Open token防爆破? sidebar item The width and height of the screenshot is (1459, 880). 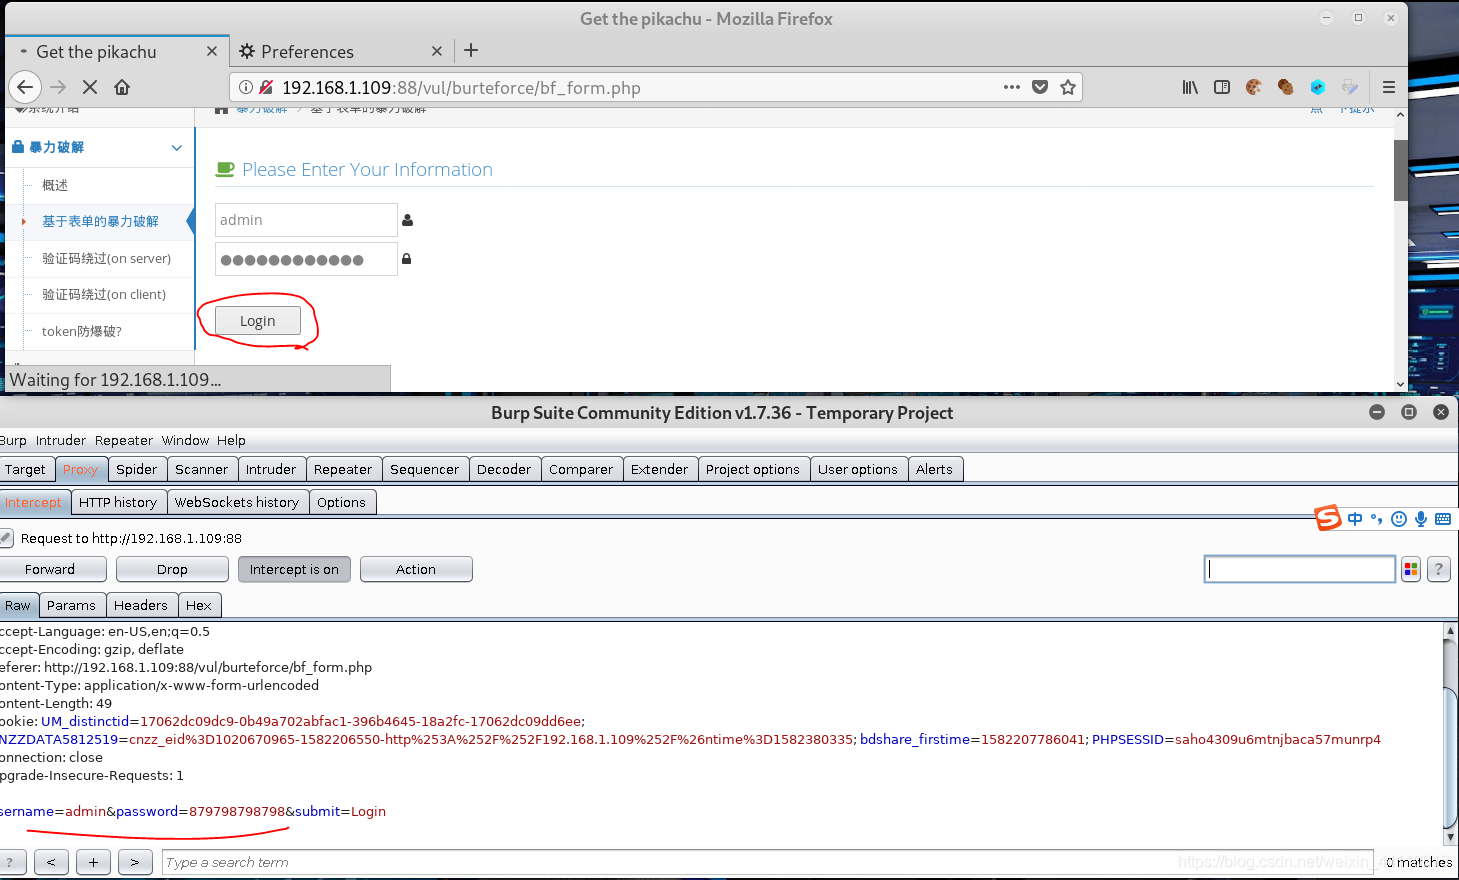click(x=82, y=331)
